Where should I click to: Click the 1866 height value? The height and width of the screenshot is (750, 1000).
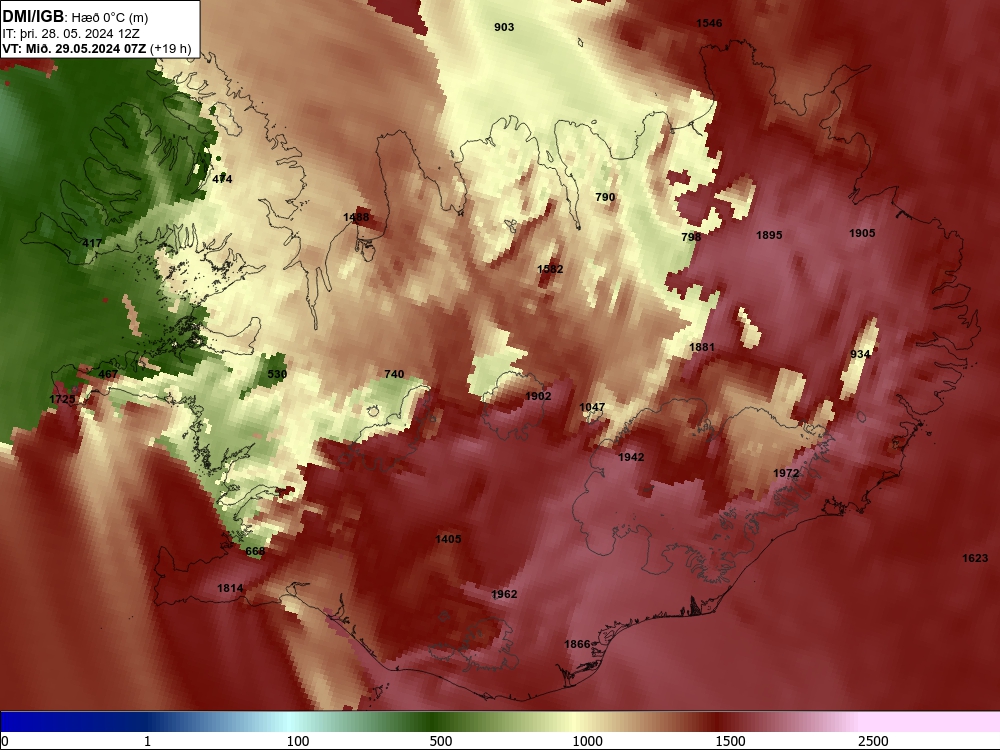coord(578,644)
